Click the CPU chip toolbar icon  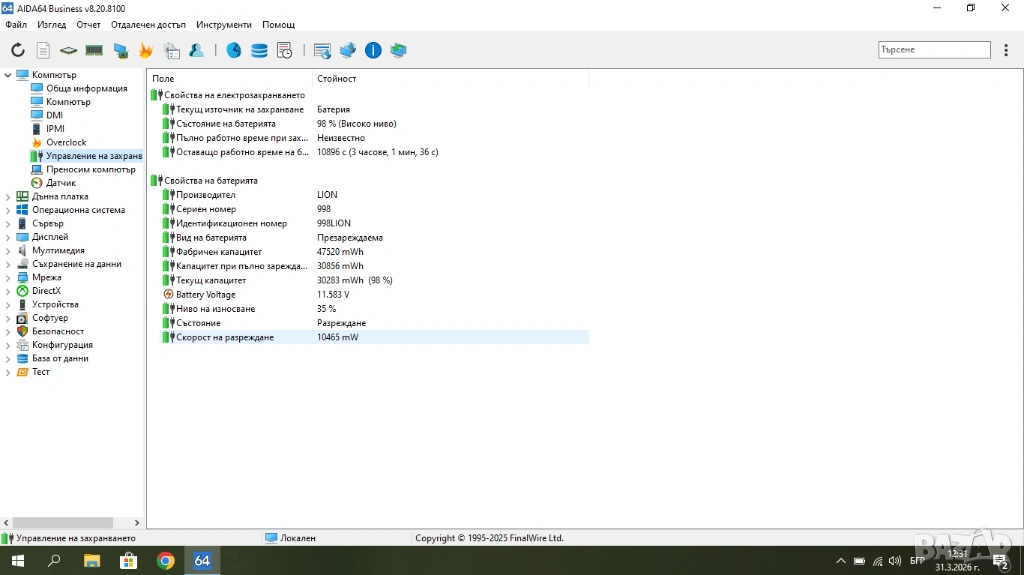click(x=68, y=50)
